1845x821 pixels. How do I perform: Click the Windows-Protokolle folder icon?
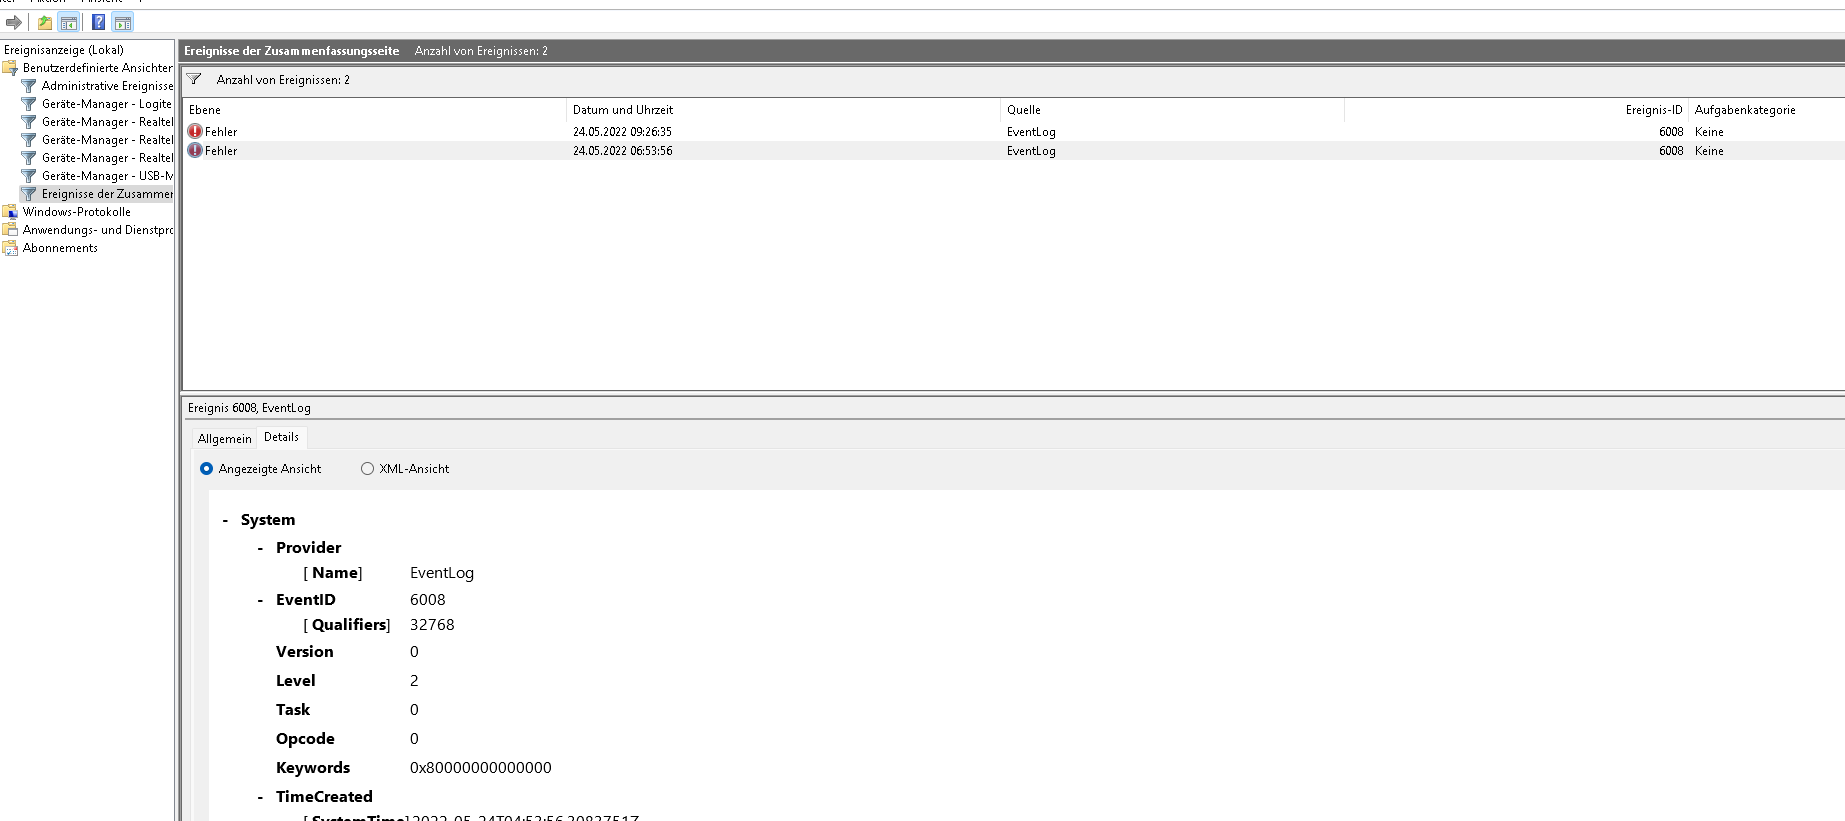(10, 212)
